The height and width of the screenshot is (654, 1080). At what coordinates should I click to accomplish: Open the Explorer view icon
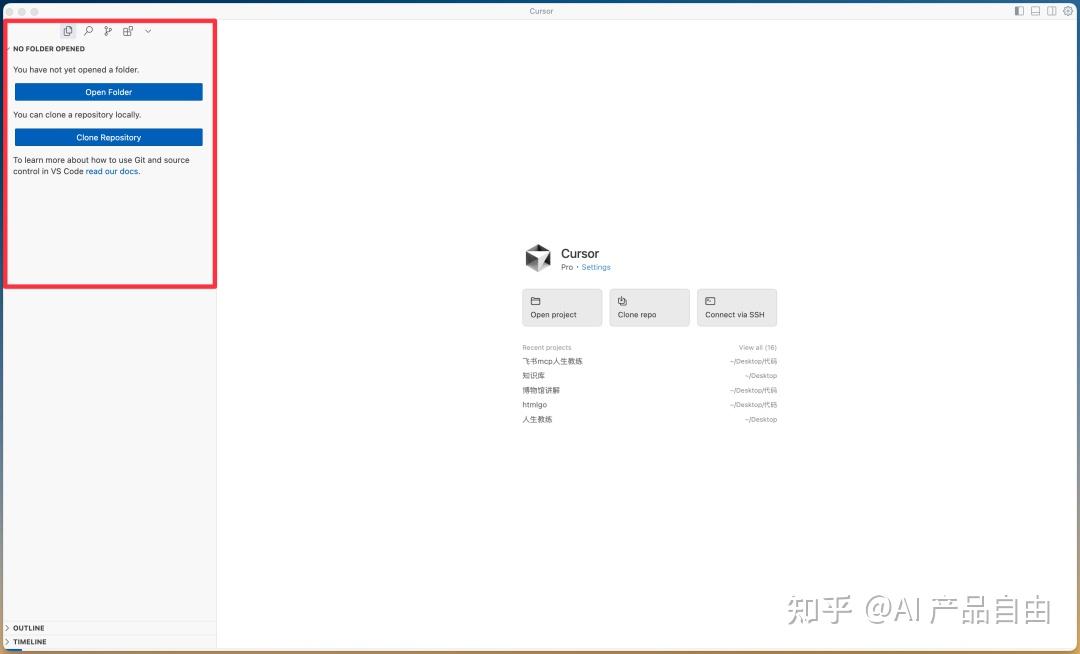pyautogui.click(x=68, y=31)
